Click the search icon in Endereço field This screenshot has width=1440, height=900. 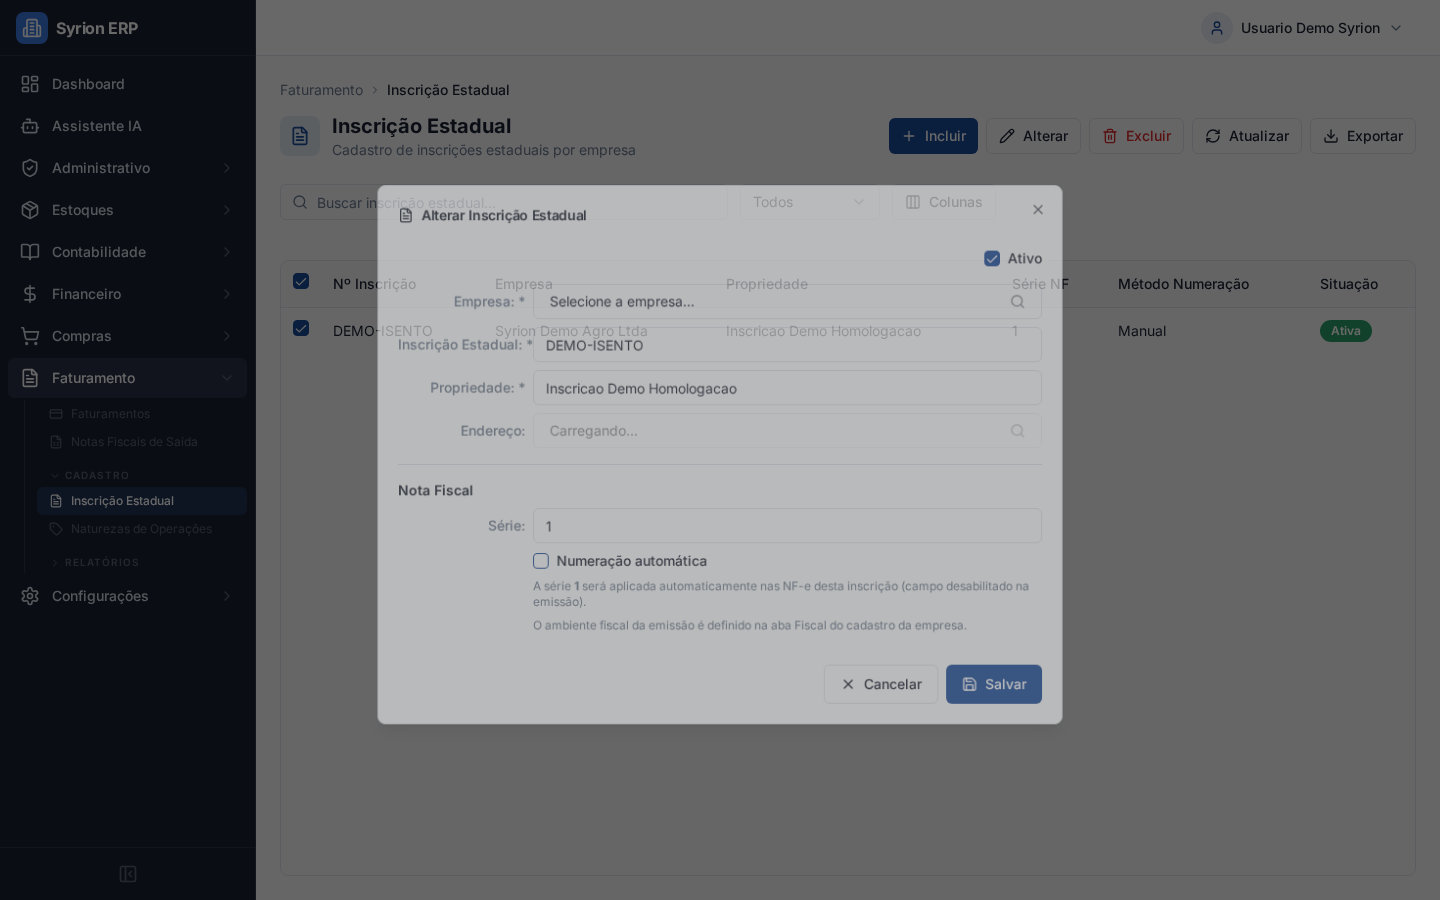pos(1017,431)
